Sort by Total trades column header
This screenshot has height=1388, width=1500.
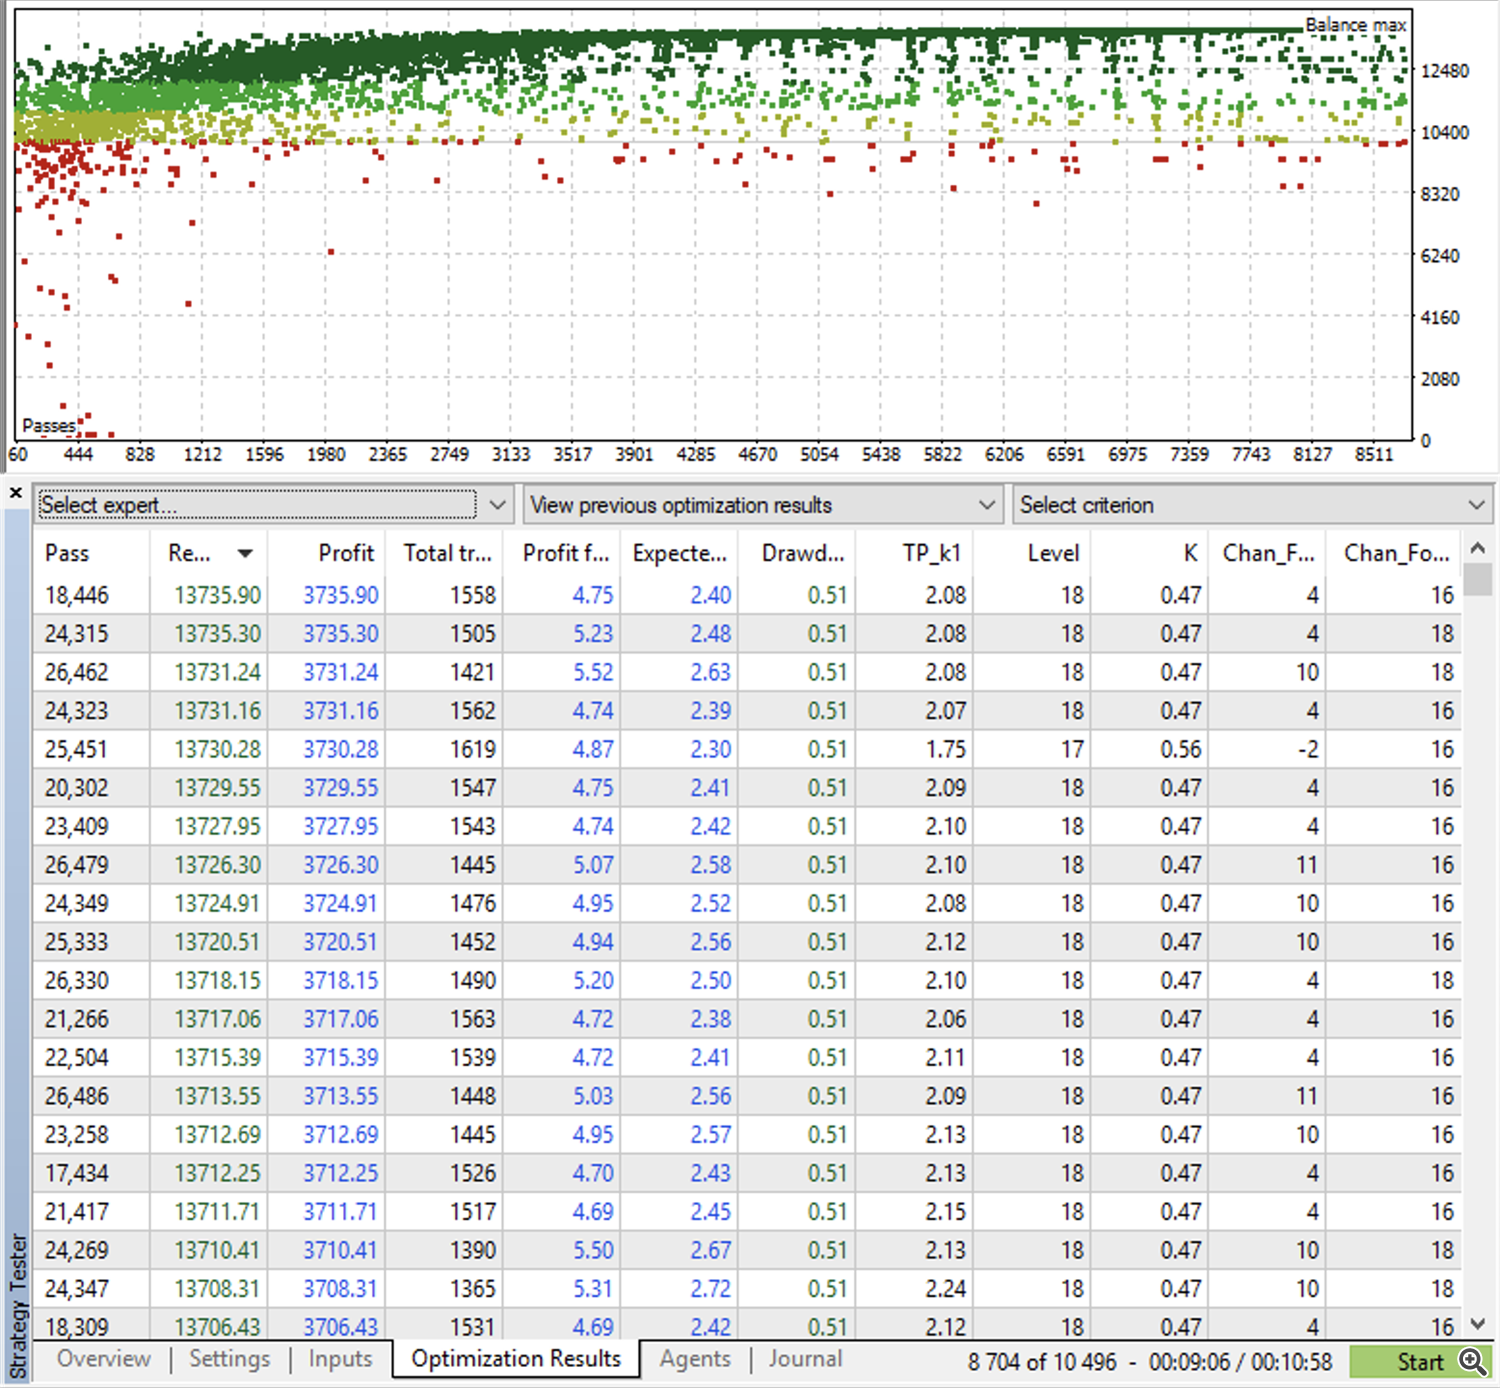pos(443,553)
